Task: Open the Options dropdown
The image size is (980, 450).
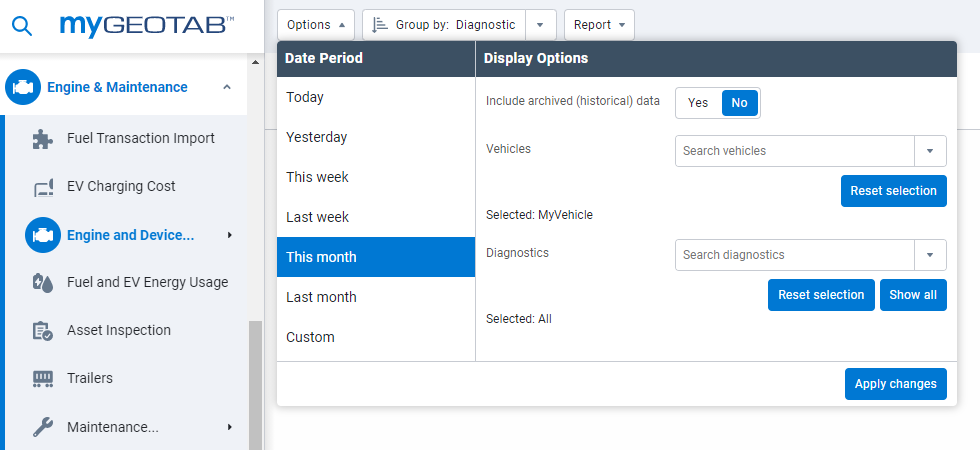Action: (316, 25)
